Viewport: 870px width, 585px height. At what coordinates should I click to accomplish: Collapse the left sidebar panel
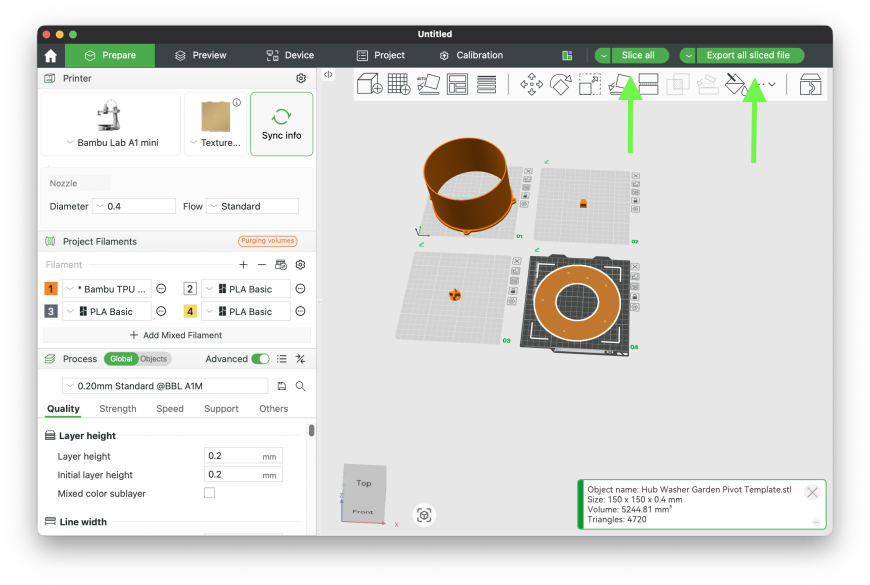328,74
